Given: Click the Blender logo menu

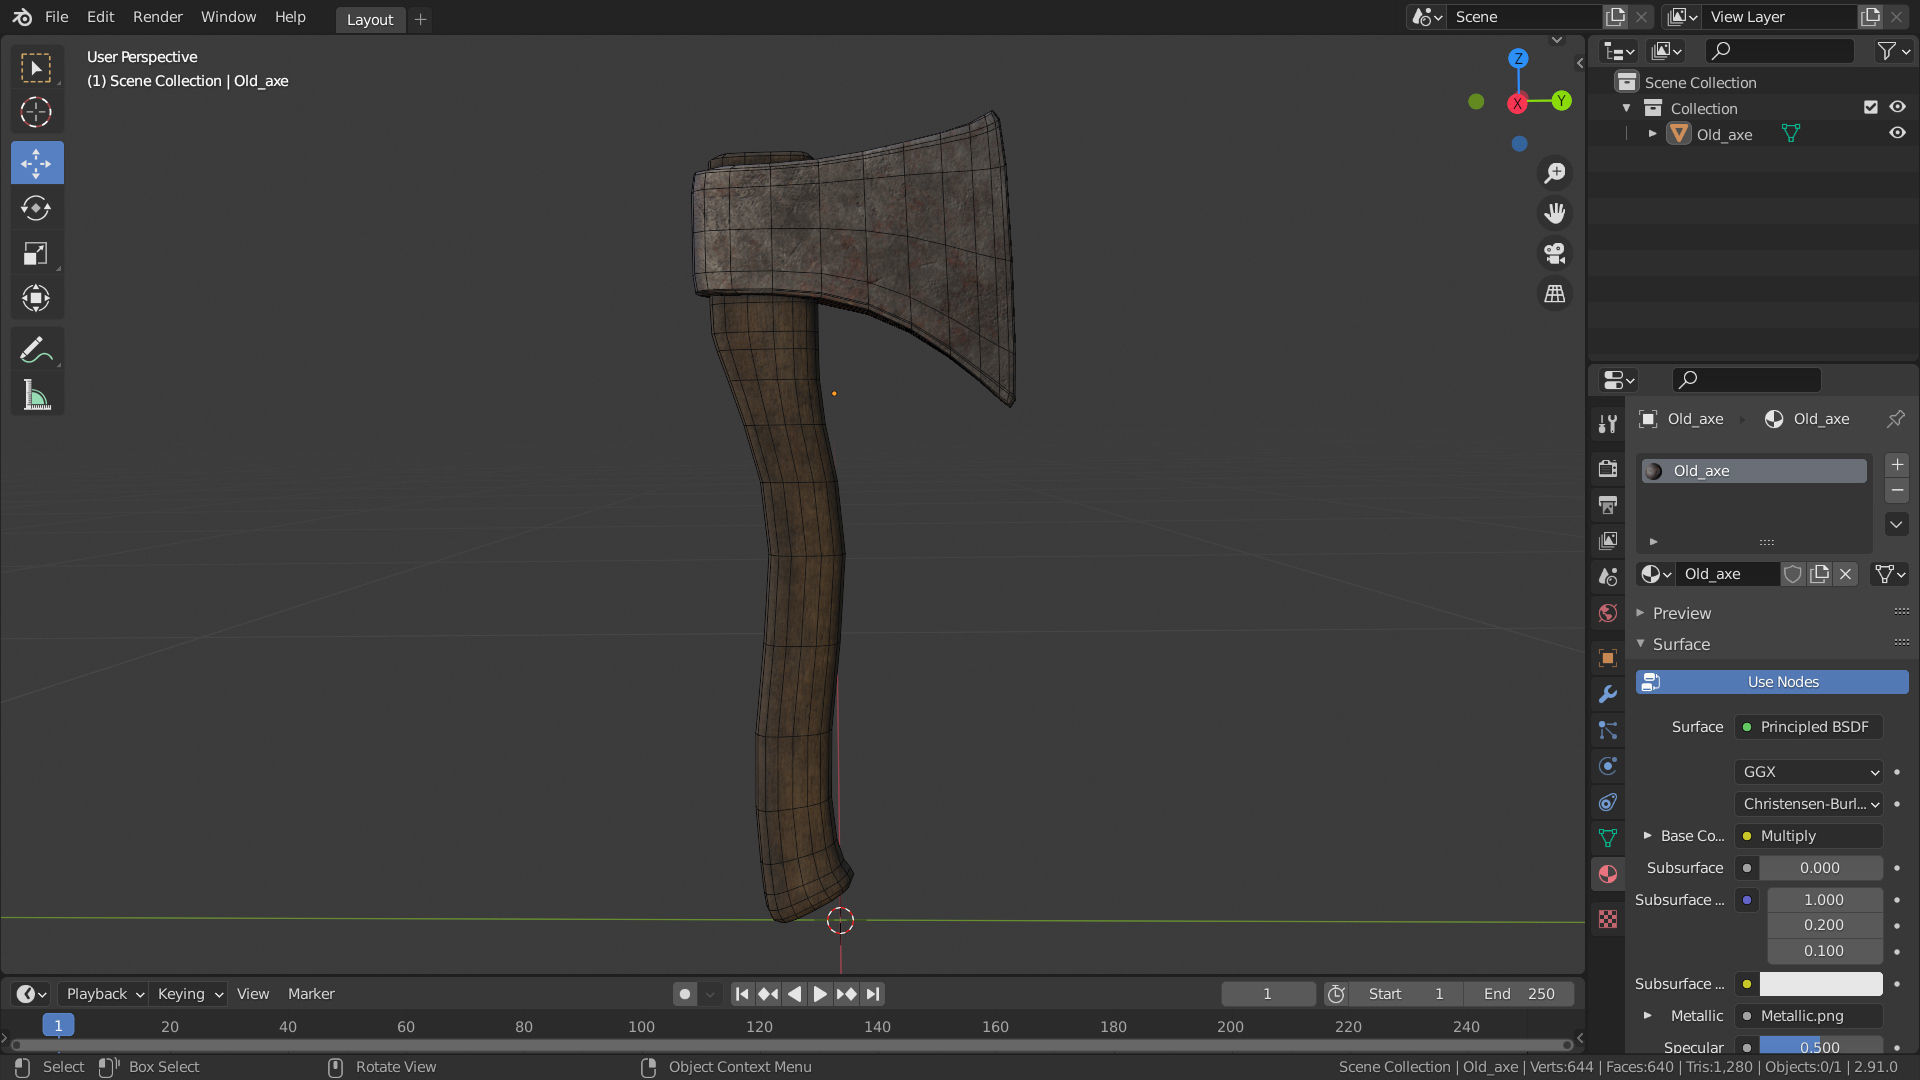Looking at the screenshot, I should [x=22, y=17].
